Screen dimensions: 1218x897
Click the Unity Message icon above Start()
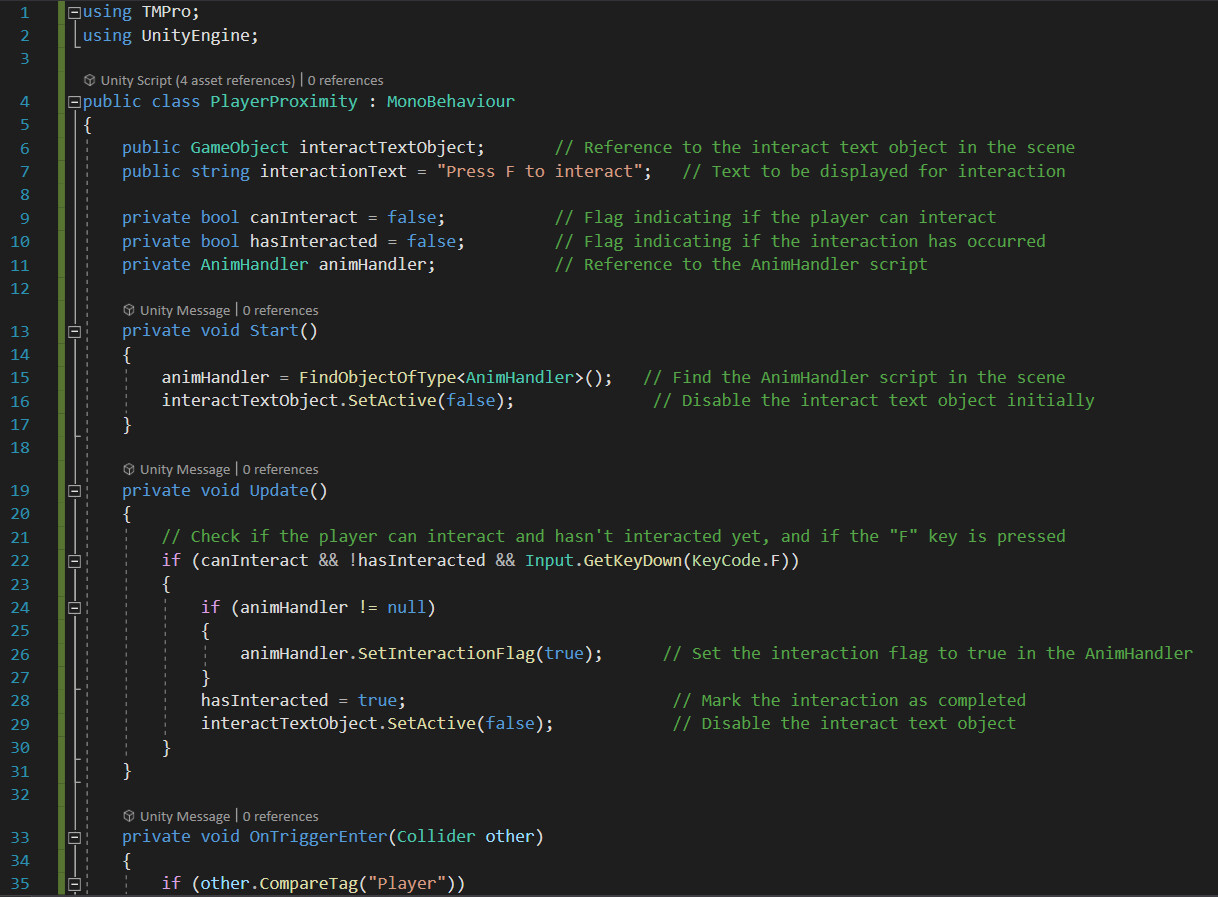(x=129, y=310)
